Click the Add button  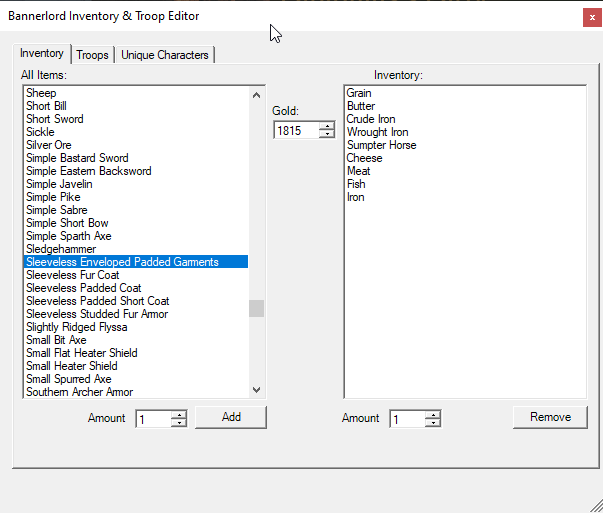point(231,417)
